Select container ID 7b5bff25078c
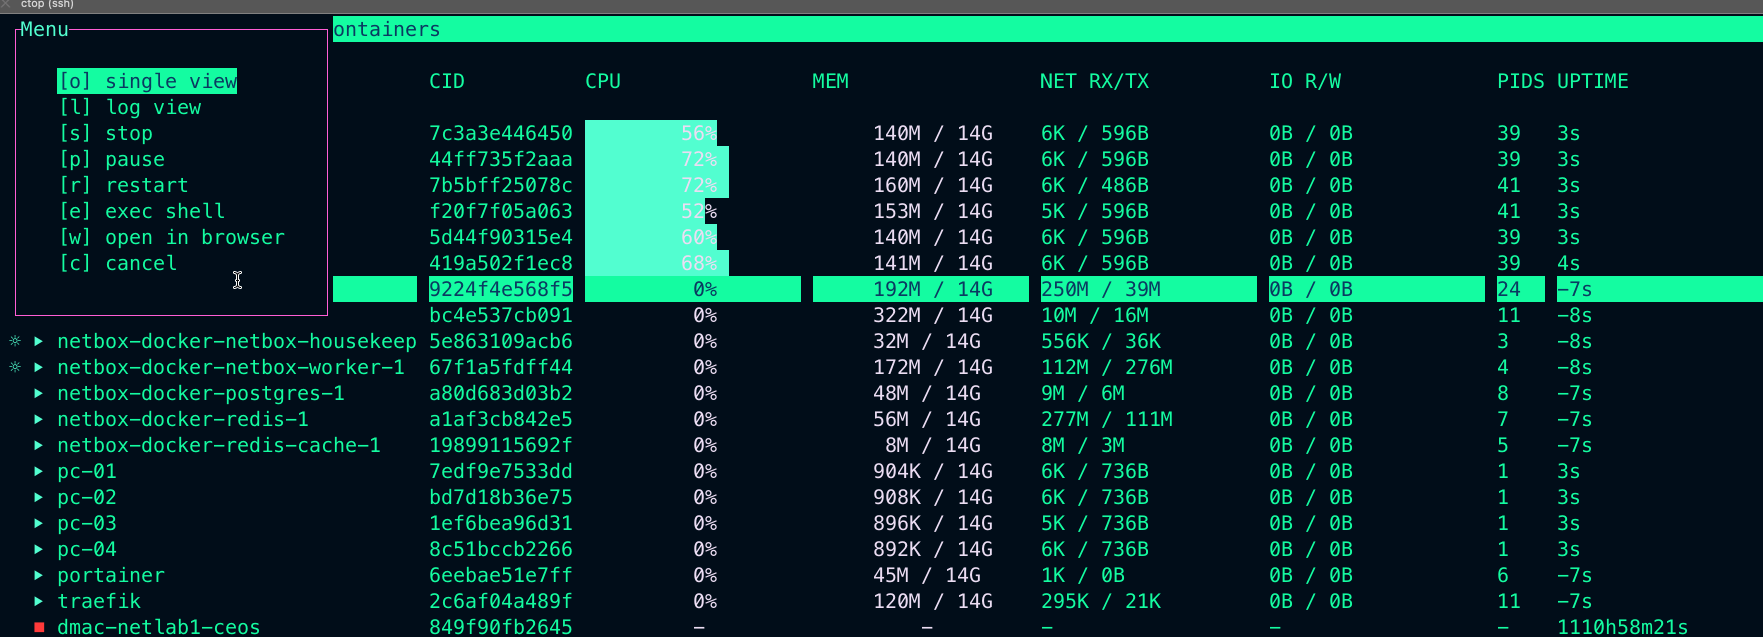The height and width of the screenshot is (637, 1763). tap(501, 185)
